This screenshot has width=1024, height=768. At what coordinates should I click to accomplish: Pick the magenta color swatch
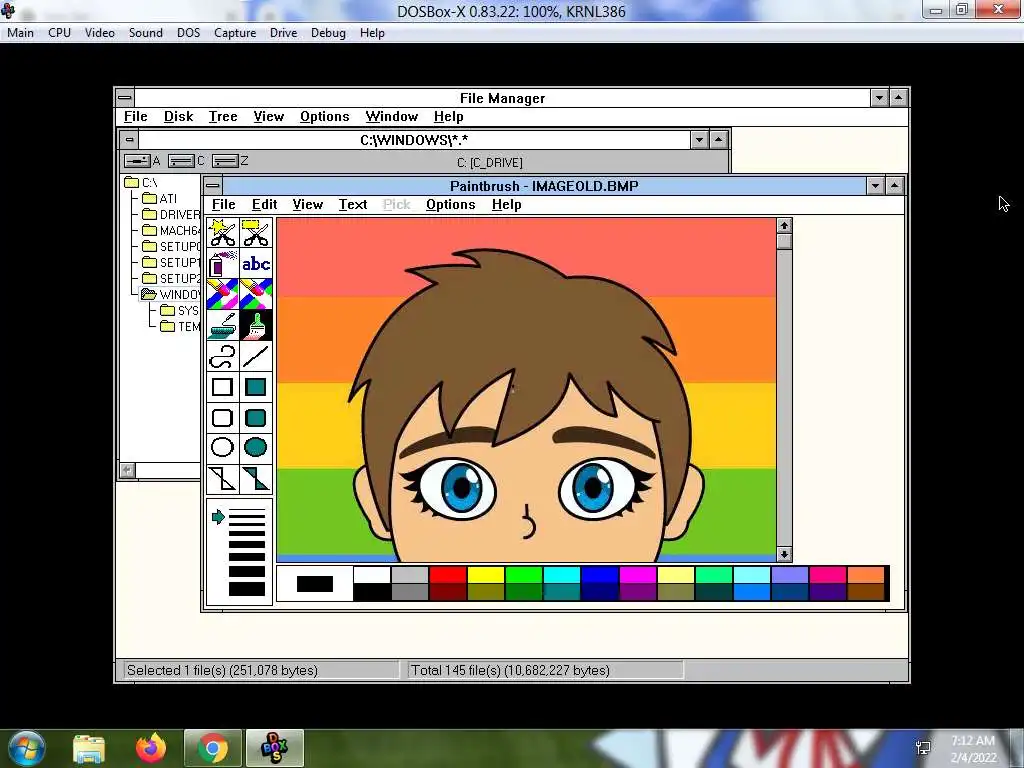(637, 575)
